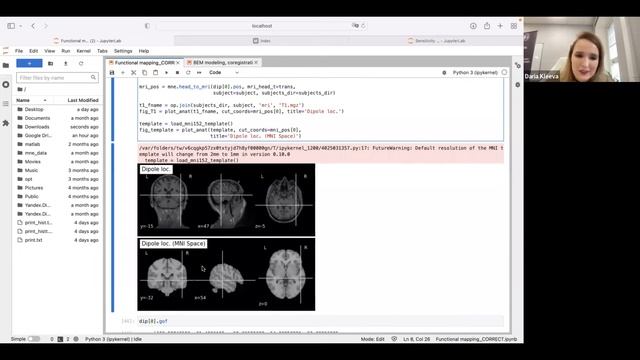This screenshot has height=360, width=640.
Task: Copy the selected cell in the notebook toolbar
Action: (144, 73)
